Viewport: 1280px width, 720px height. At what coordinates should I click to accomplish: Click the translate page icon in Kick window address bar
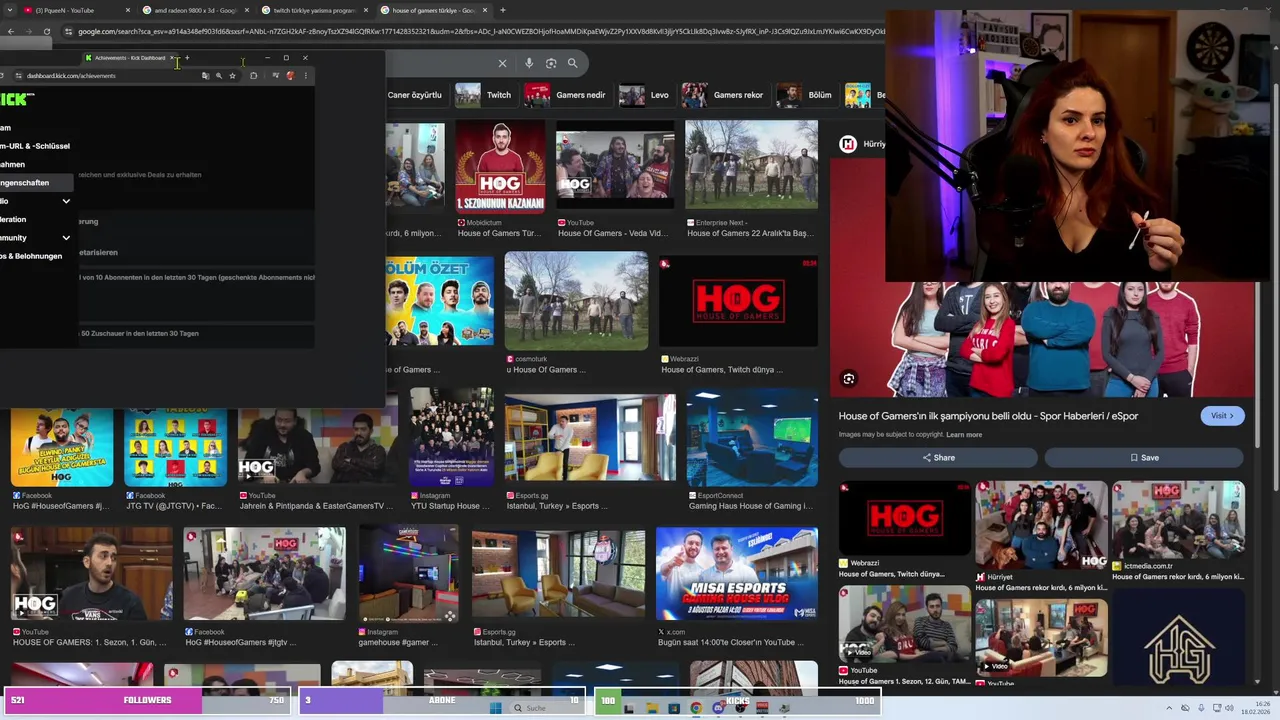point(205,76)
